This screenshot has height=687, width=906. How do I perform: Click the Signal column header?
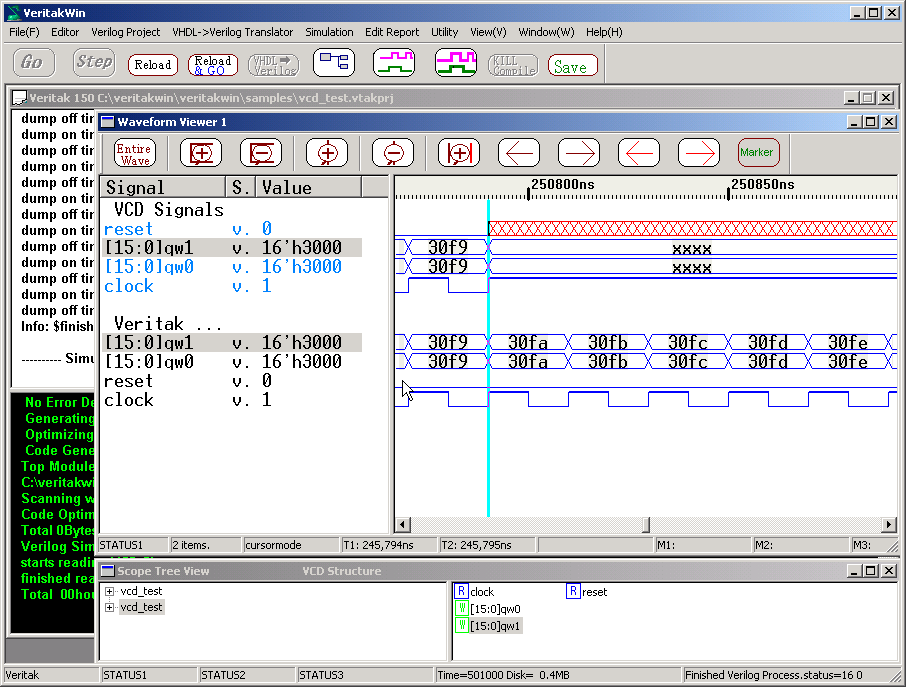[x=163, y=187]
